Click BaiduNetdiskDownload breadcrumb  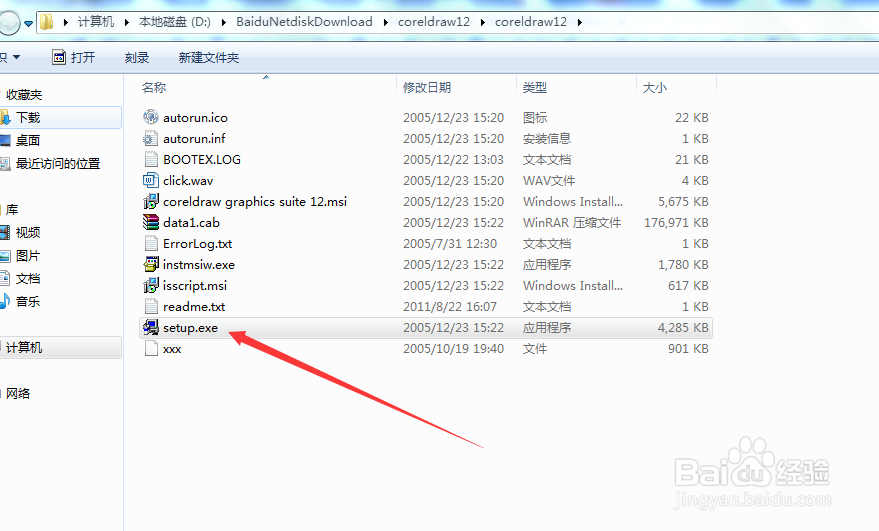coord(304,22)
